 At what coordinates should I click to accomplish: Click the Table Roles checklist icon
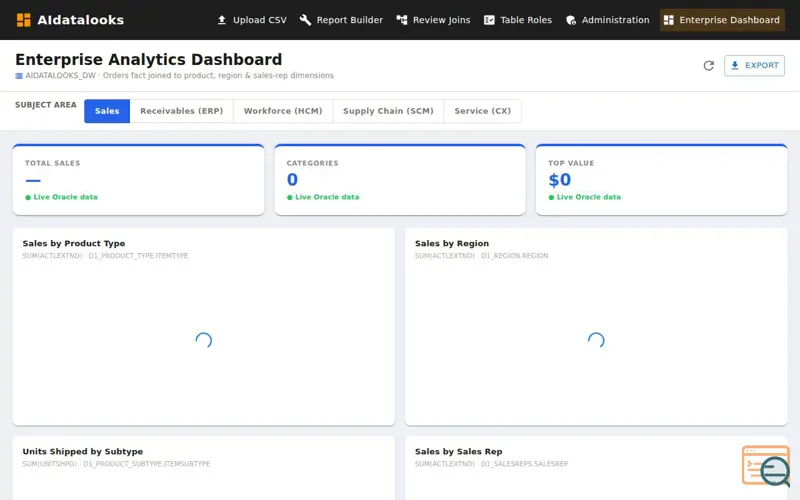point(489,20)
